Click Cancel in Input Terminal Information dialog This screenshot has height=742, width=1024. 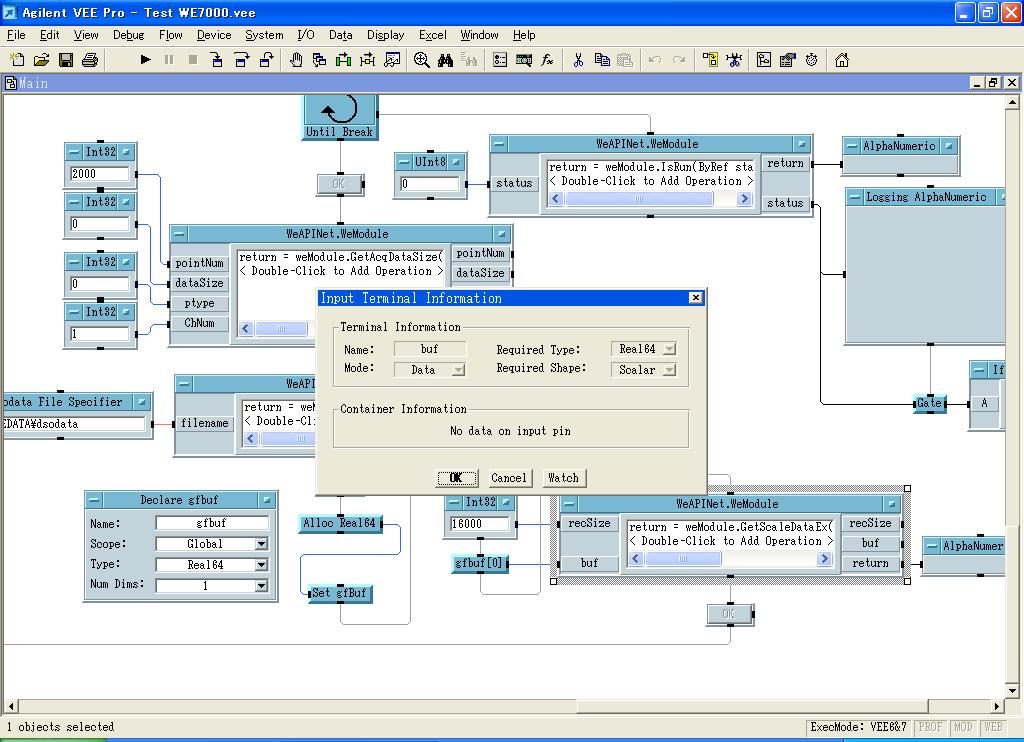click(508, 478)
